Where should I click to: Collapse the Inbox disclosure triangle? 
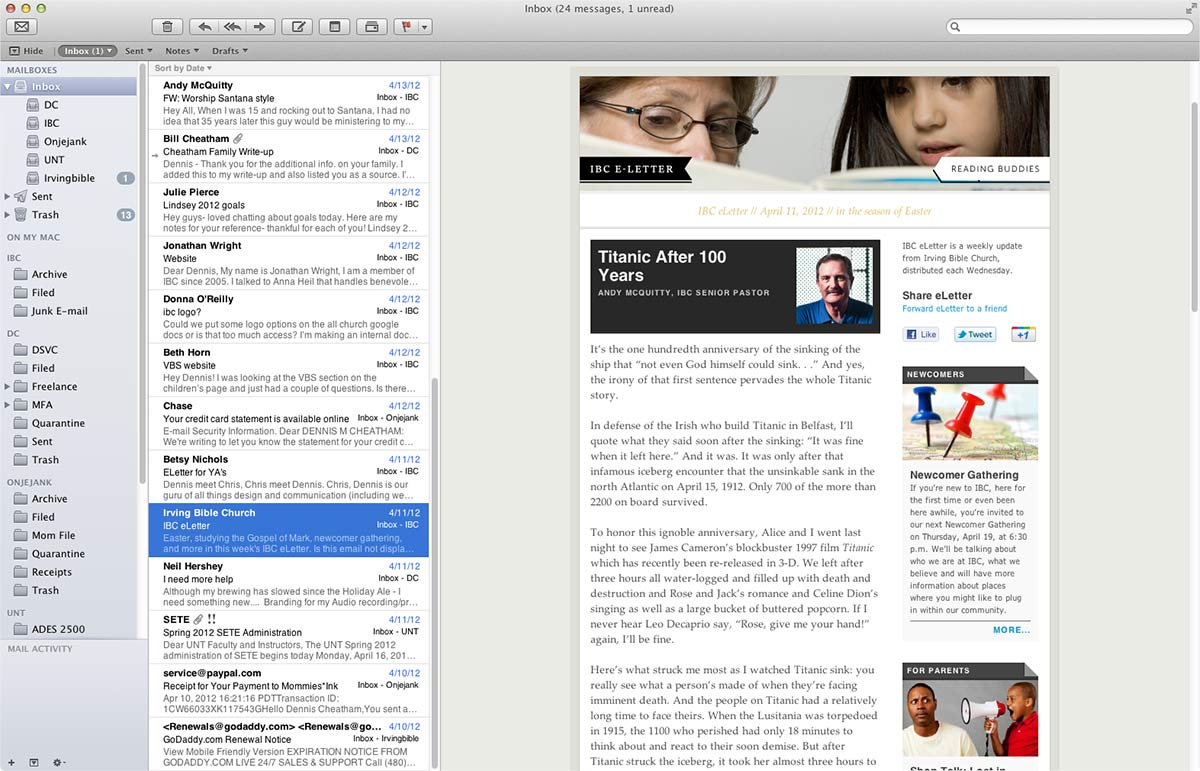7,87
